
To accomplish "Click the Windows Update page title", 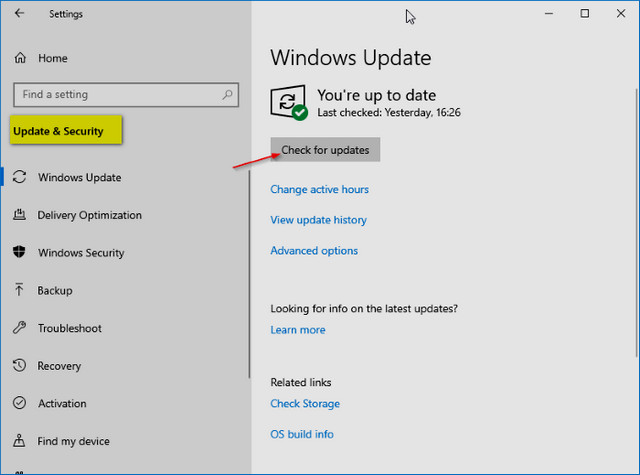I will click(x=351, y=58).
